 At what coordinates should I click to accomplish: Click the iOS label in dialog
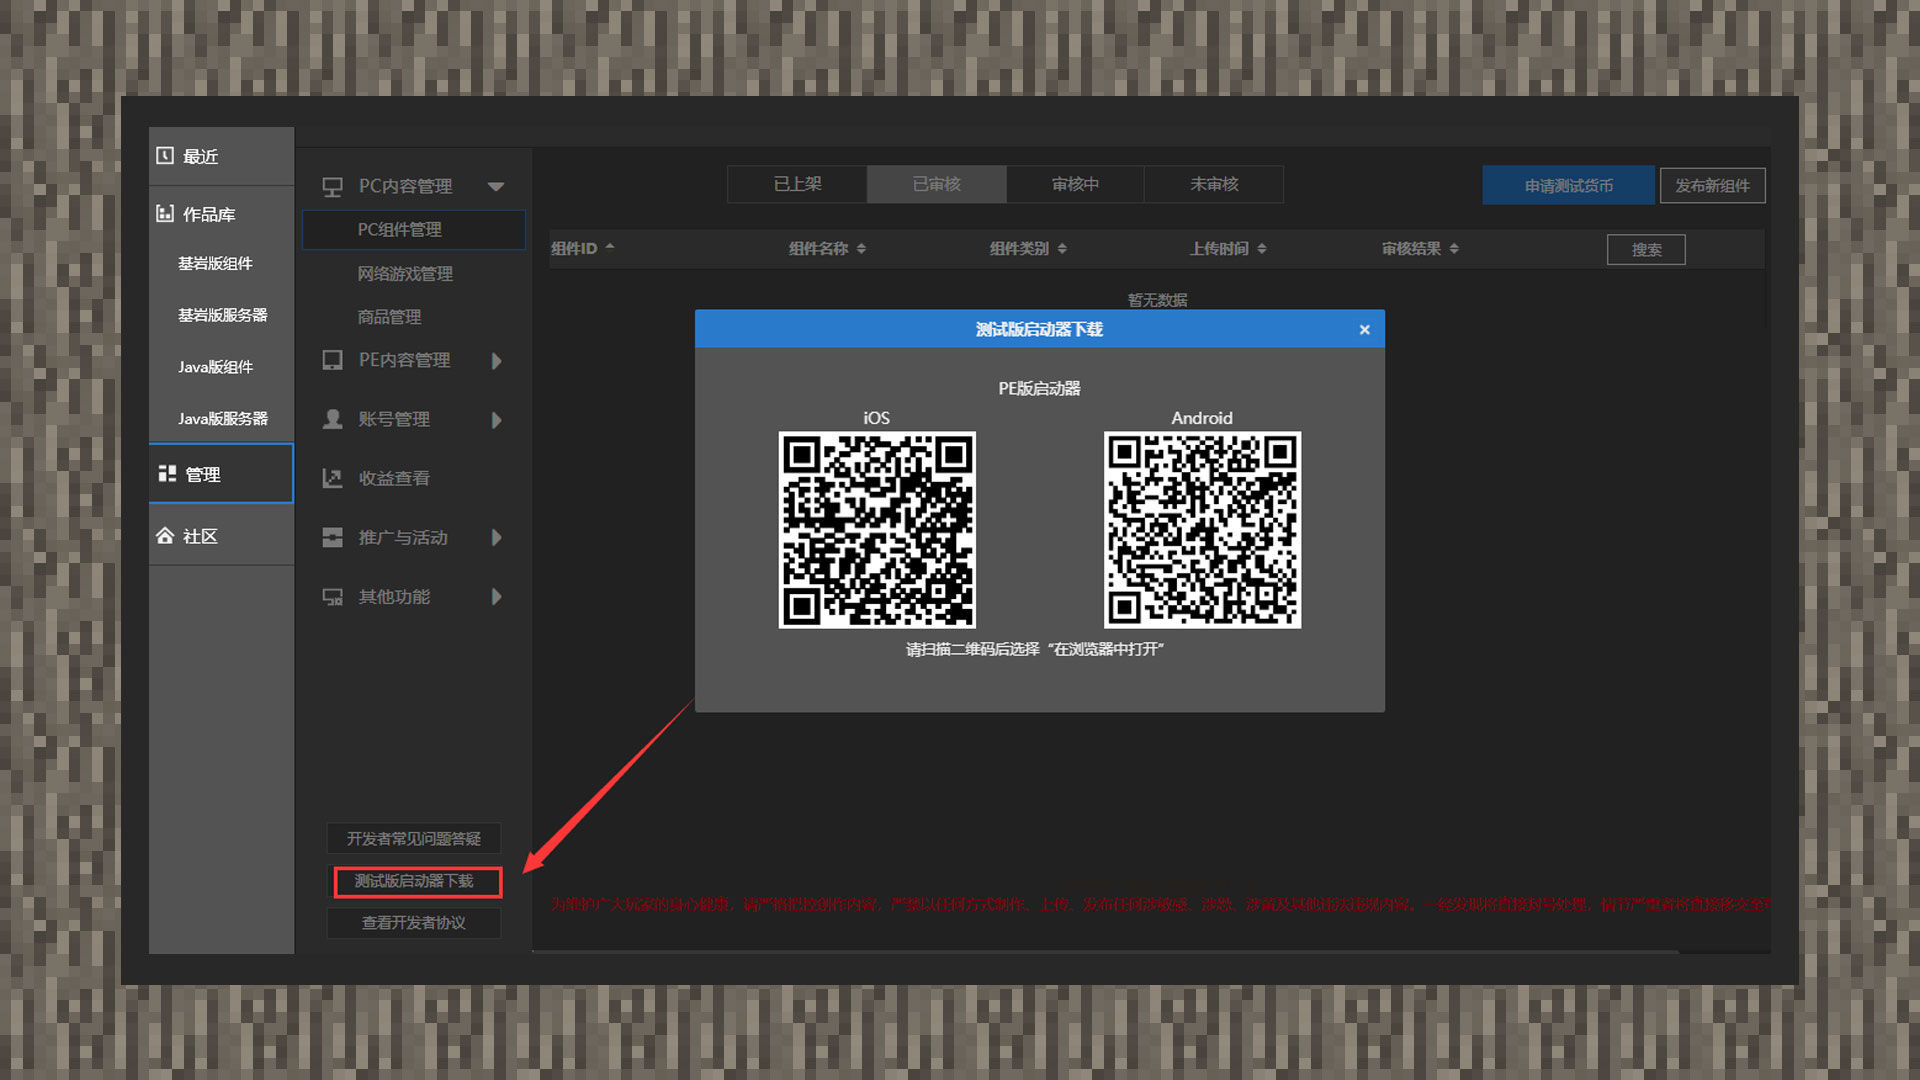pyautogui.click(x=876, y=418)
